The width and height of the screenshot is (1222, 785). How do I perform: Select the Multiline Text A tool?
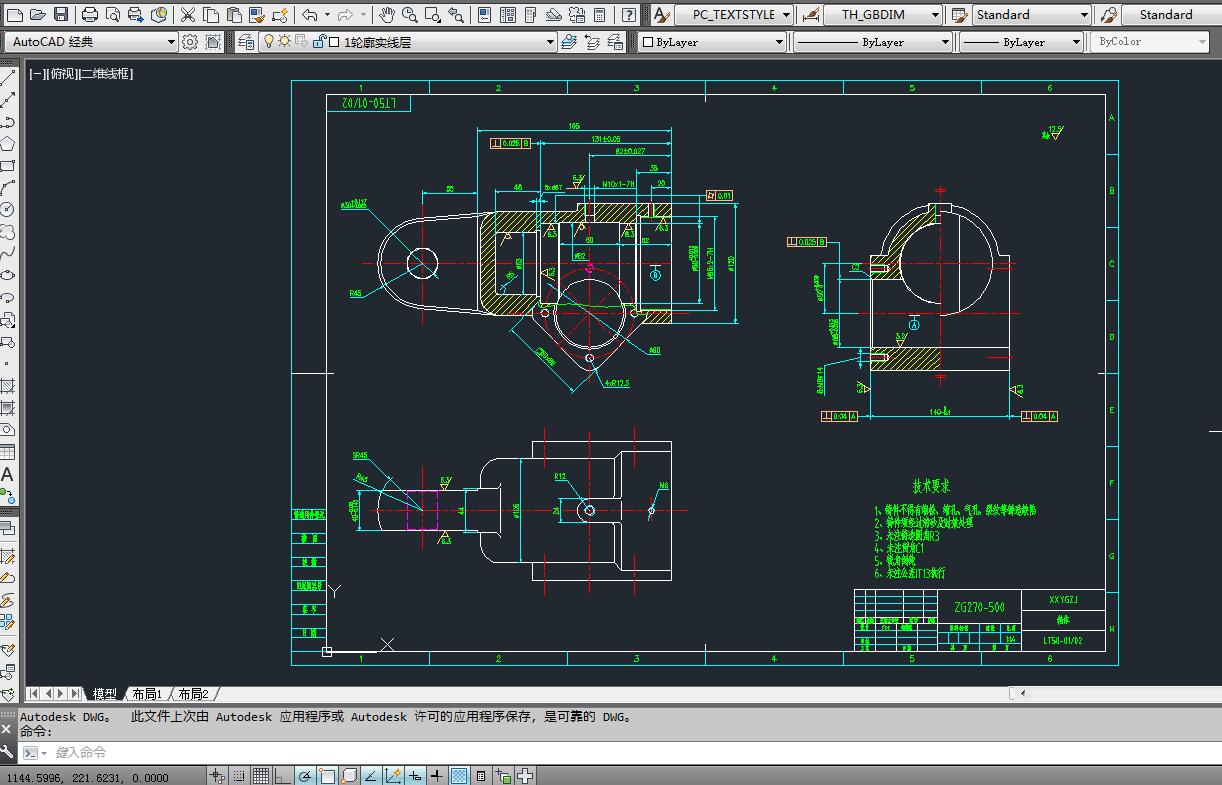tap(7, 474)
